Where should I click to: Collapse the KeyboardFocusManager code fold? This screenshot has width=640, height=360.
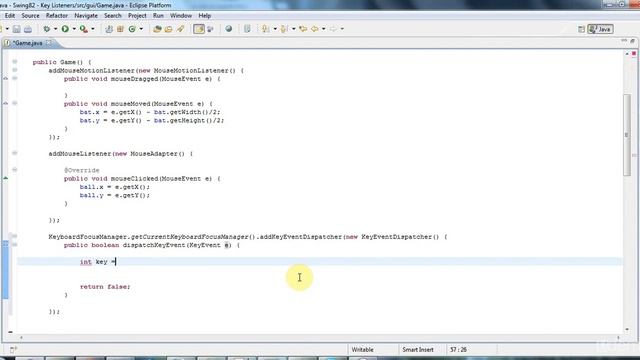pos(15,236)
